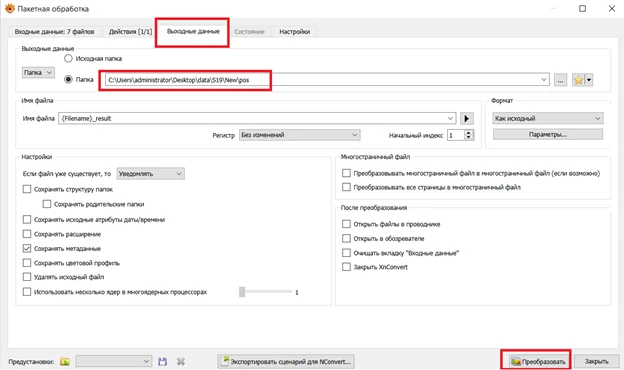Open the Папка output type dropdown
The image size is (624, 370).
pos(38,72)
